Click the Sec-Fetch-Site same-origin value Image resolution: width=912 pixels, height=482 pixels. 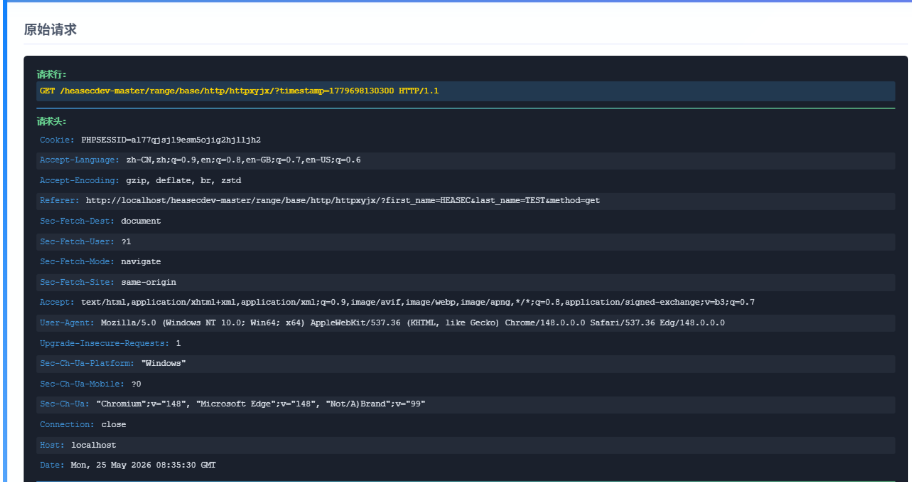pos(149,282)
